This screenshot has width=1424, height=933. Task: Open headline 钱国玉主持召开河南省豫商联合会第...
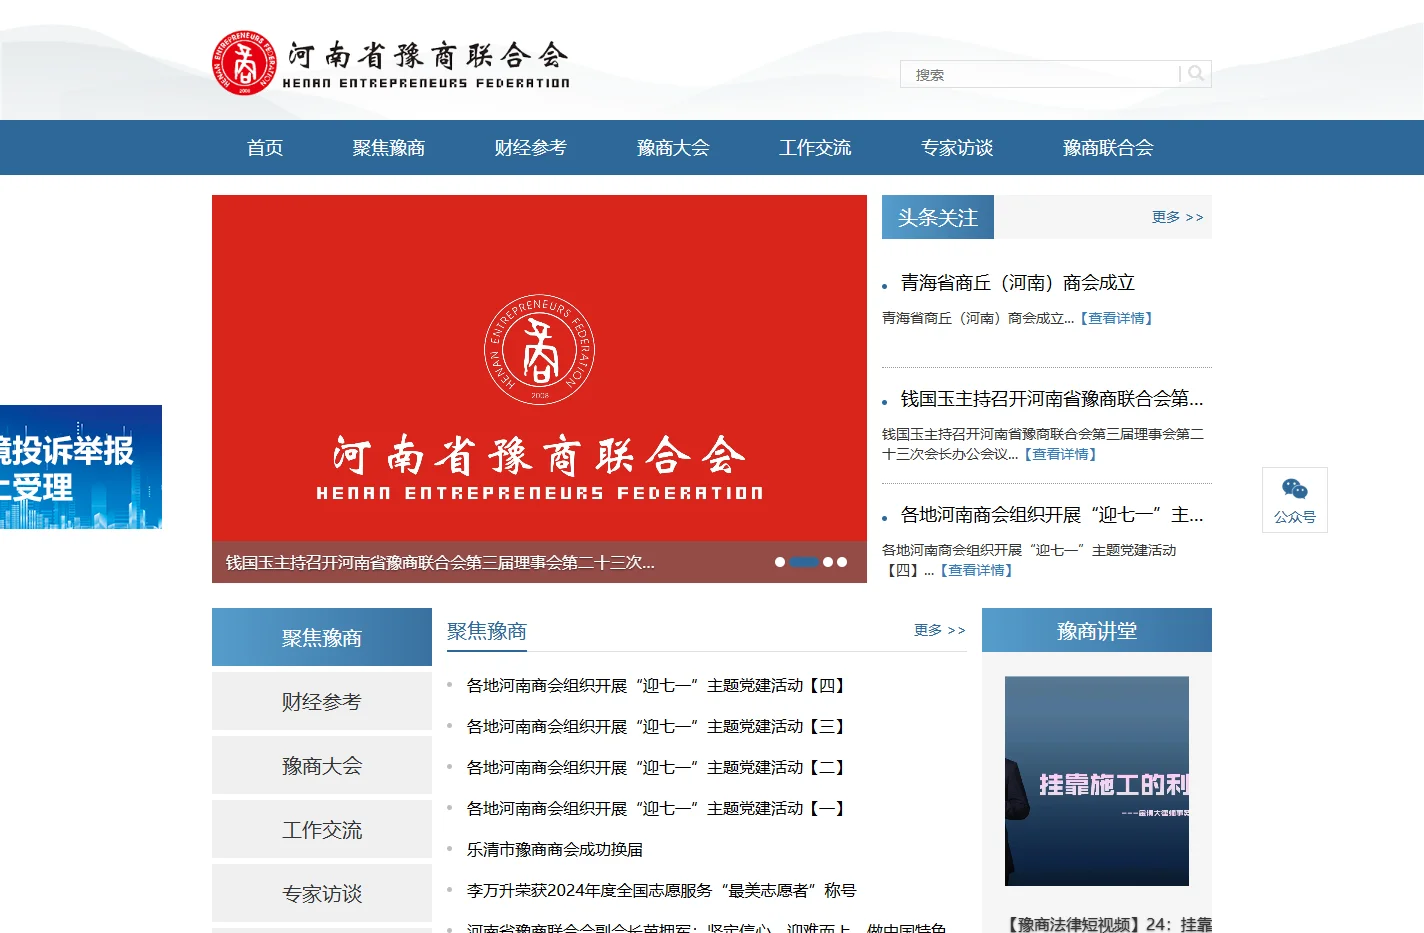coord(1052,399)
